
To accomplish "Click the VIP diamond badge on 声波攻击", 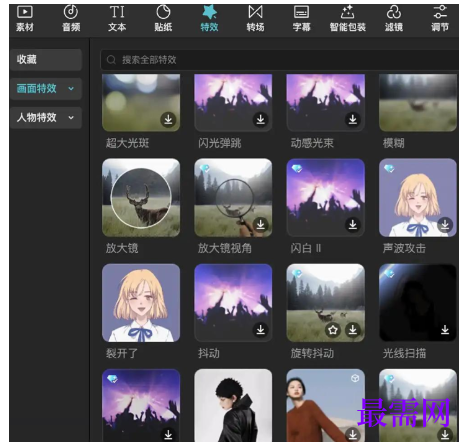I will [x=389, y=168].
